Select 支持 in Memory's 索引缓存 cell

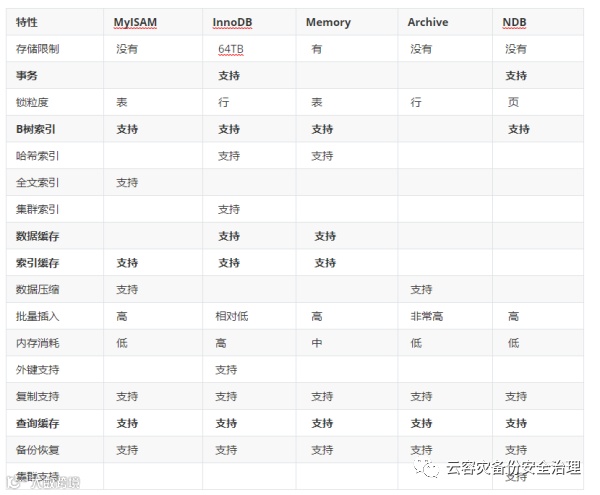[325, 263]
